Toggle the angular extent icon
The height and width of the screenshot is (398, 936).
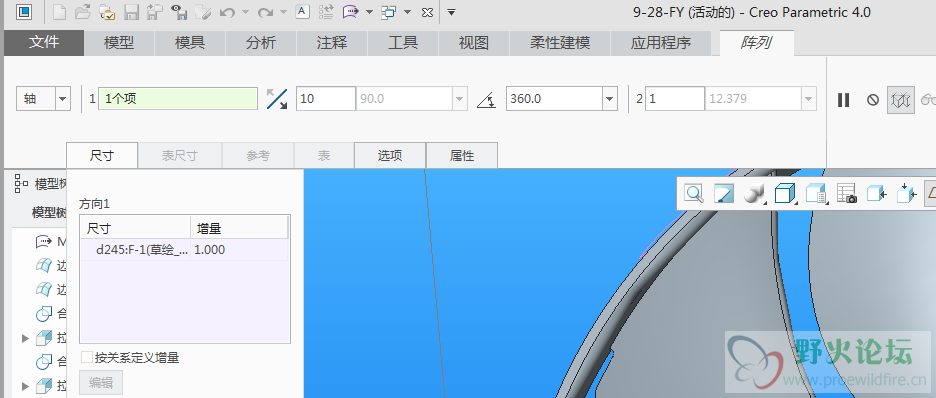coord(487,99)
